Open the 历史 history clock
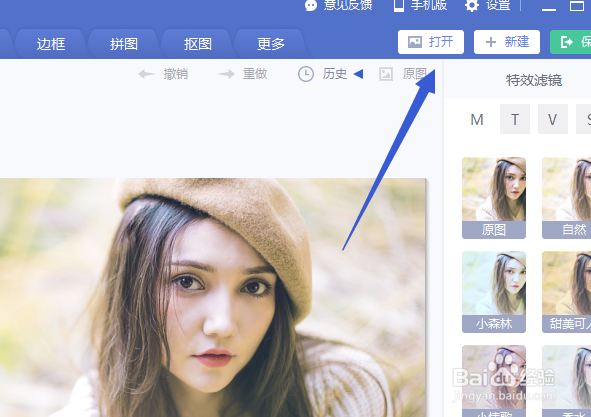Viewport: 591px width, 417px height. [306, 74]
